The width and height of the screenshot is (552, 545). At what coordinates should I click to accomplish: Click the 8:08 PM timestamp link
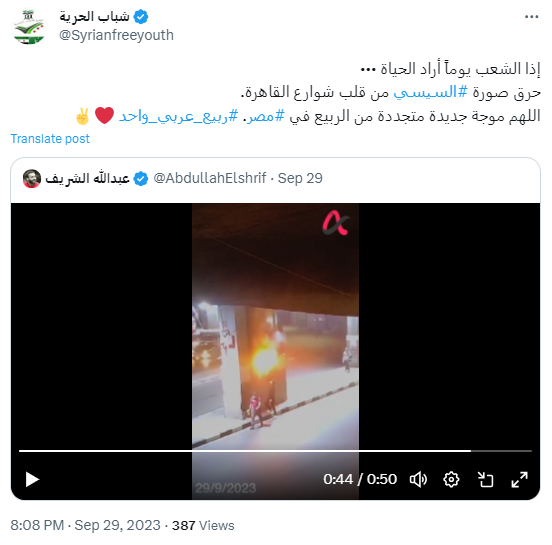[37, 525]
